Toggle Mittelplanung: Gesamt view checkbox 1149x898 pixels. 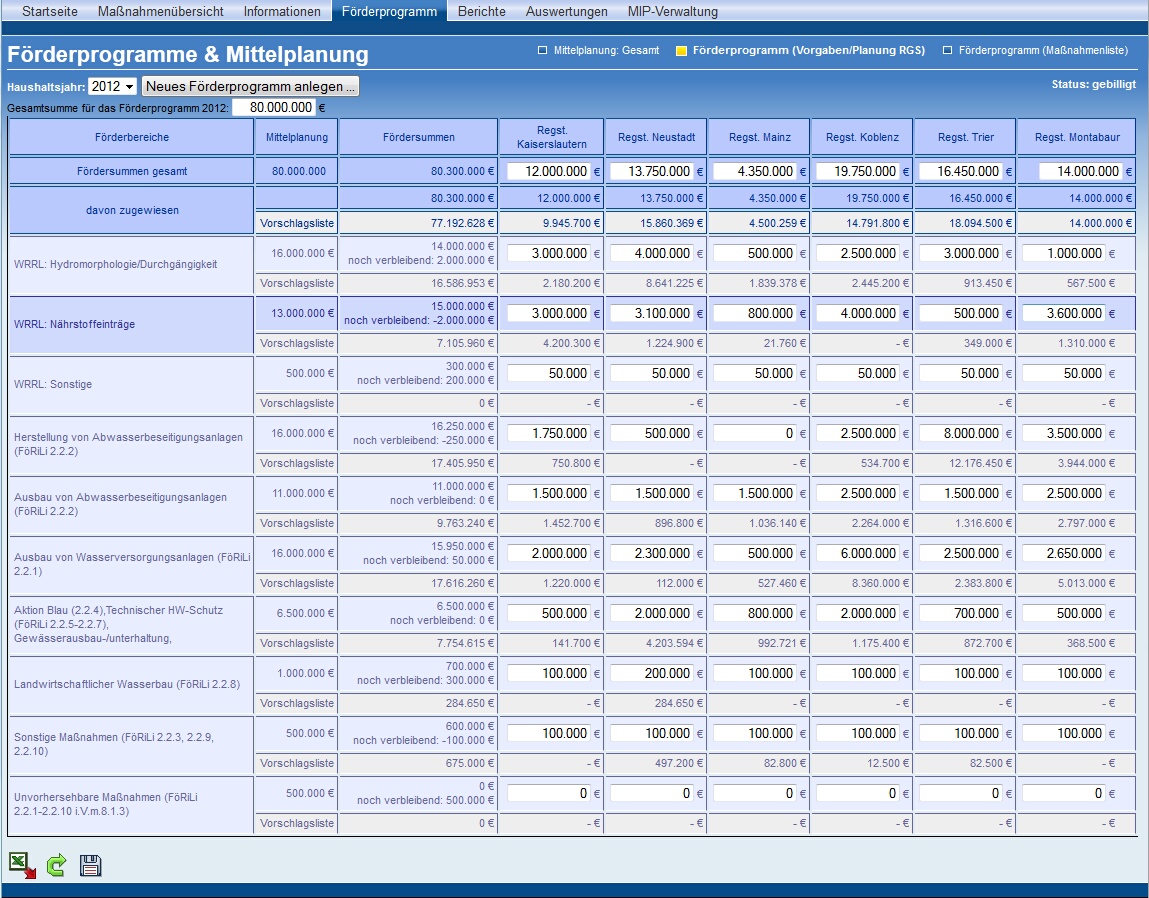pyautogui.click(x=542, y=51)
